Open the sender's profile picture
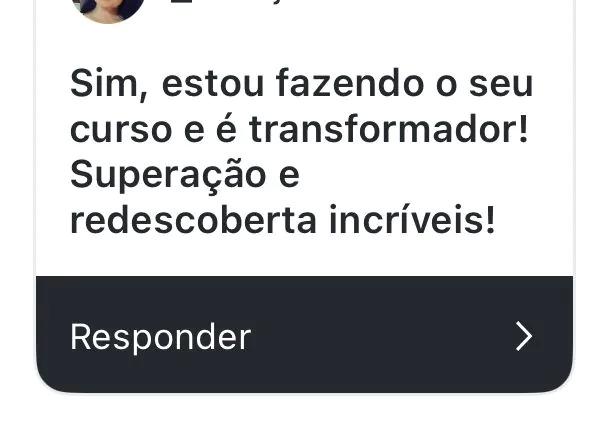The width and height of the screenshot is (606, 430). coord(108,10)
